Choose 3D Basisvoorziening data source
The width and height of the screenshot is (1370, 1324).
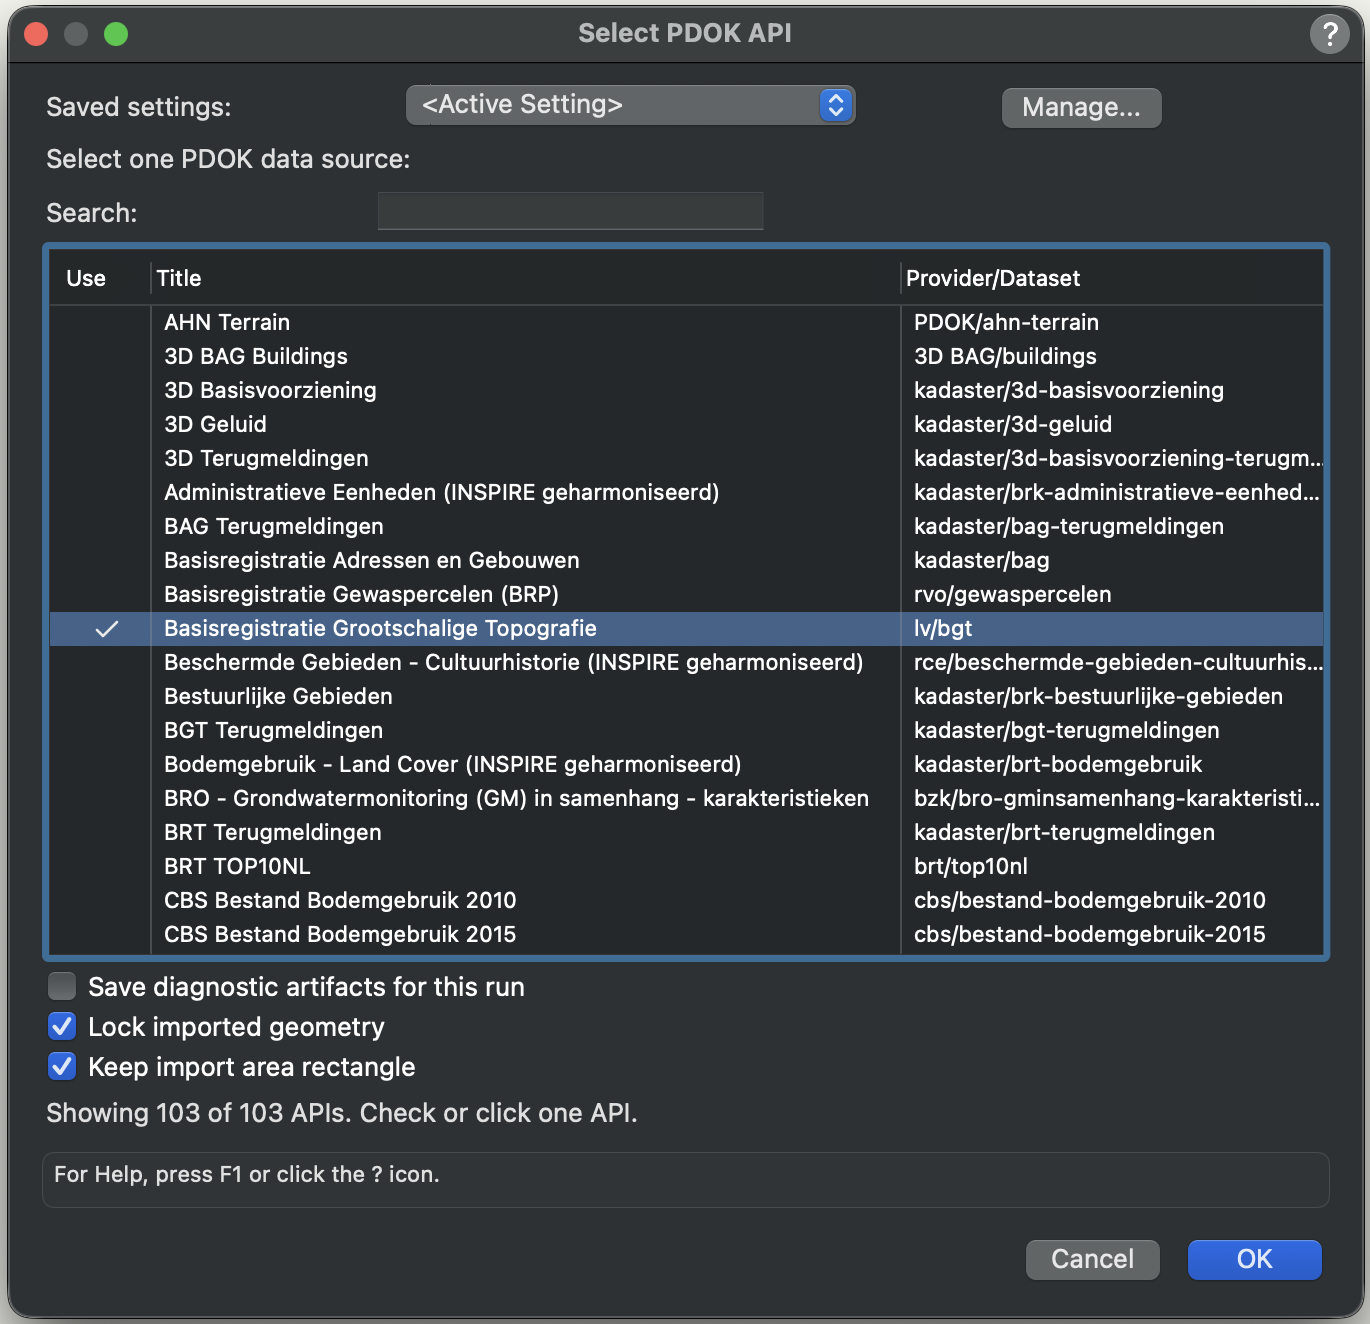pos(686,390)
